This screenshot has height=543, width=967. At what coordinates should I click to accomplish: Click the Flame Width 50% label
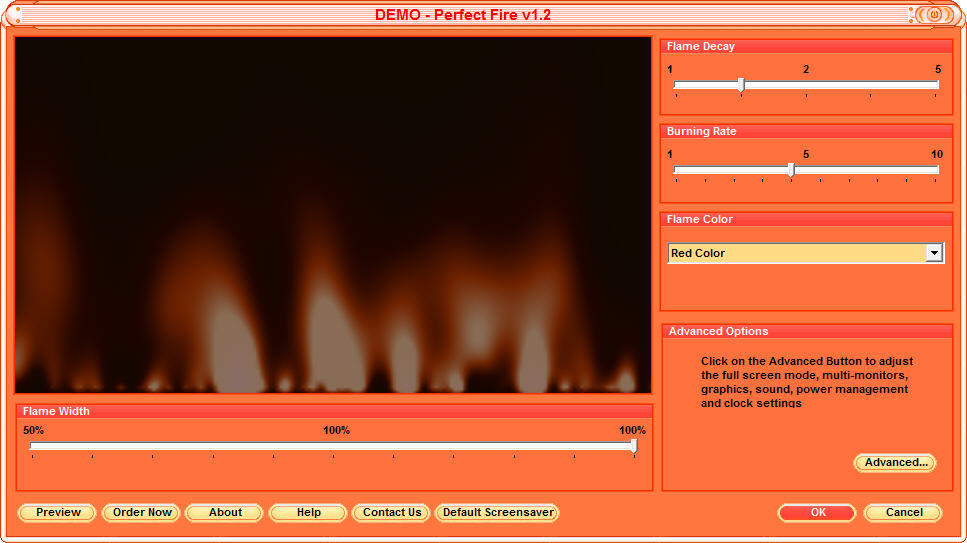click(33, 430)
